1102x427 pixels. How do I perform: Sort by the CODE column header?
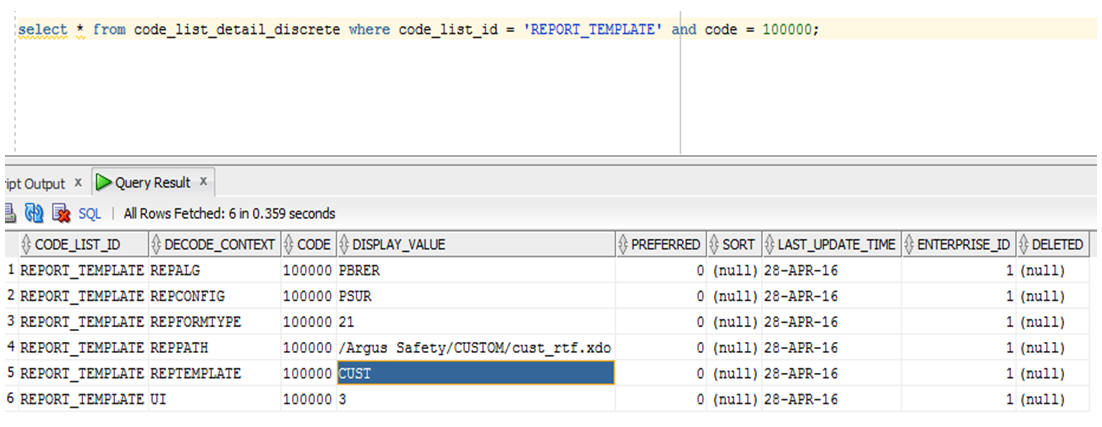click(x=309, y=244)
